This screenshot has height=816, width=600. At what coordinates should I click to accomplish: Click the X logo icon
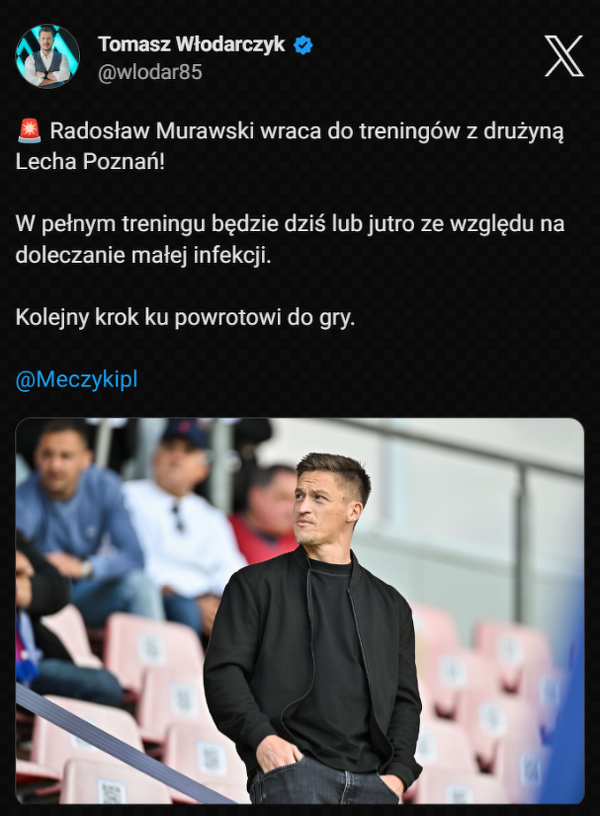564,56
